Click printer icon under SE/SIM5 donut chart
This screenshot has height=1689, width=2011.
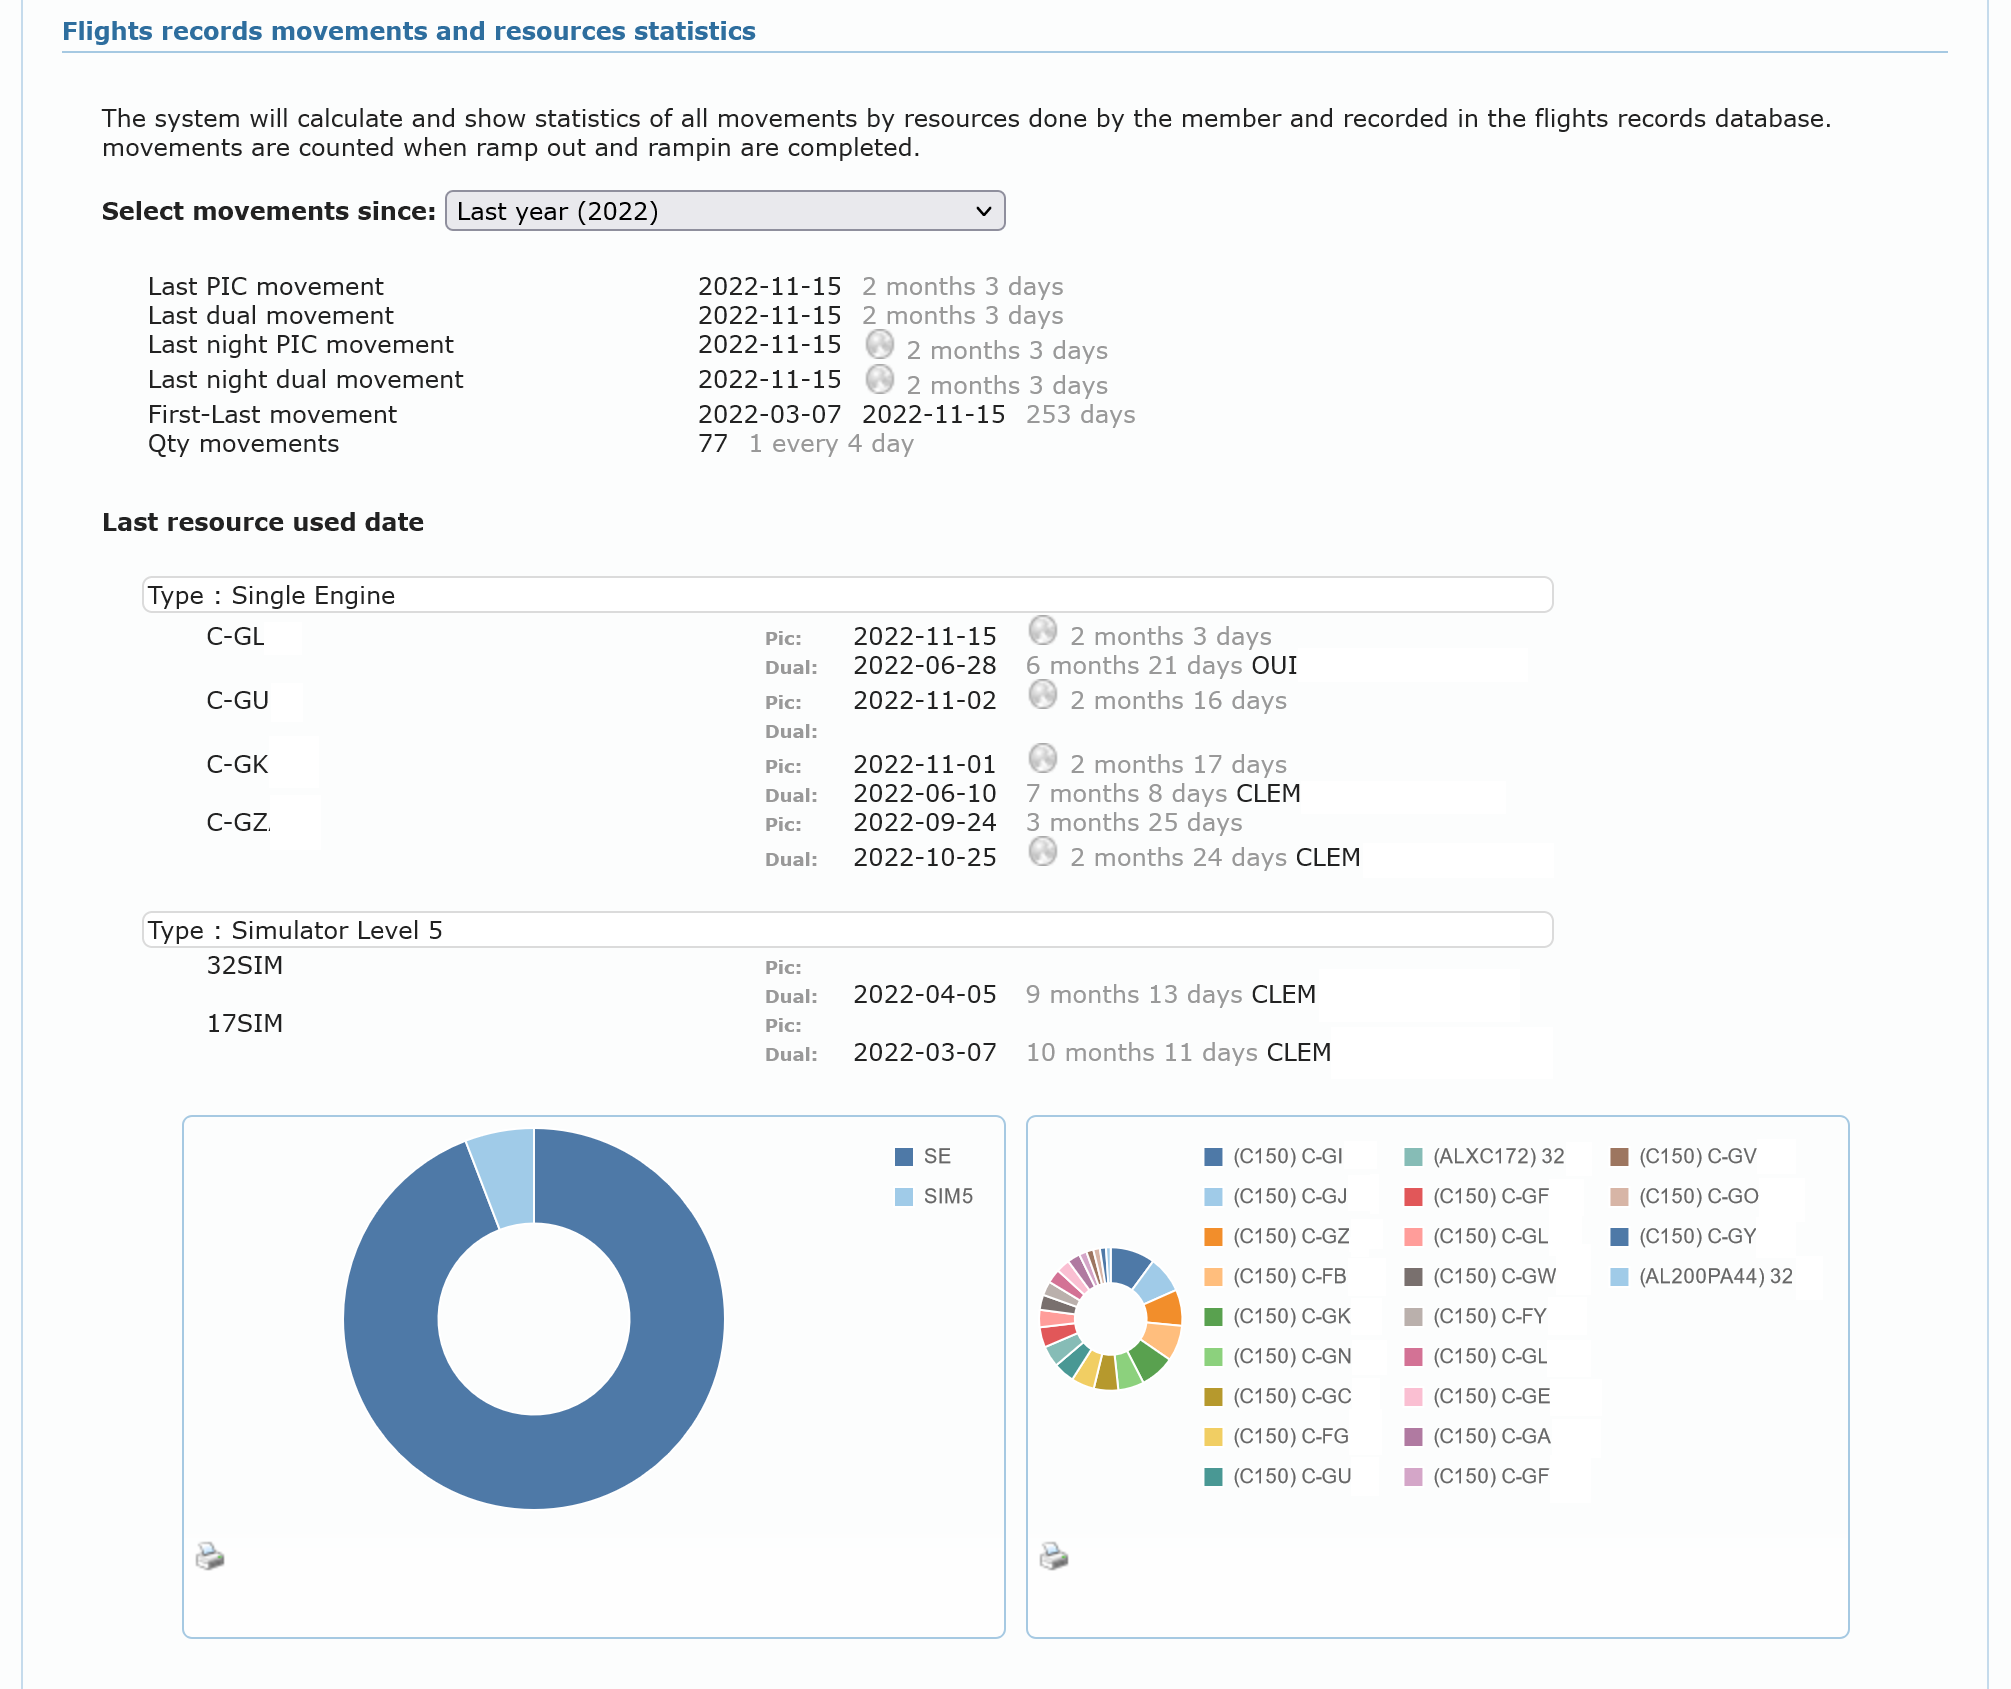(210, 1556)
